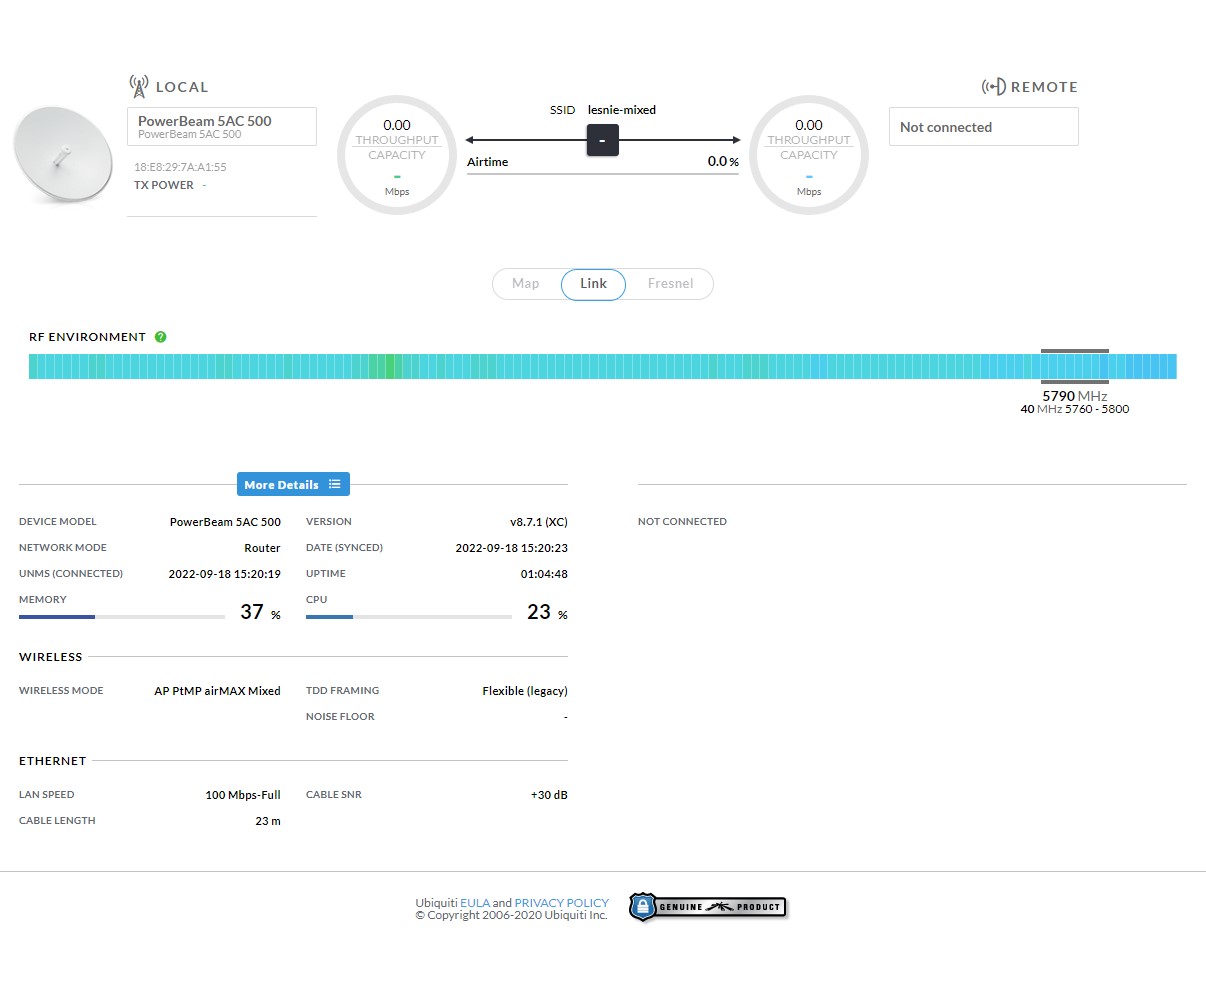Click the CPU 23 % value
1206x1007 pixels.
(x=547, y=612)
